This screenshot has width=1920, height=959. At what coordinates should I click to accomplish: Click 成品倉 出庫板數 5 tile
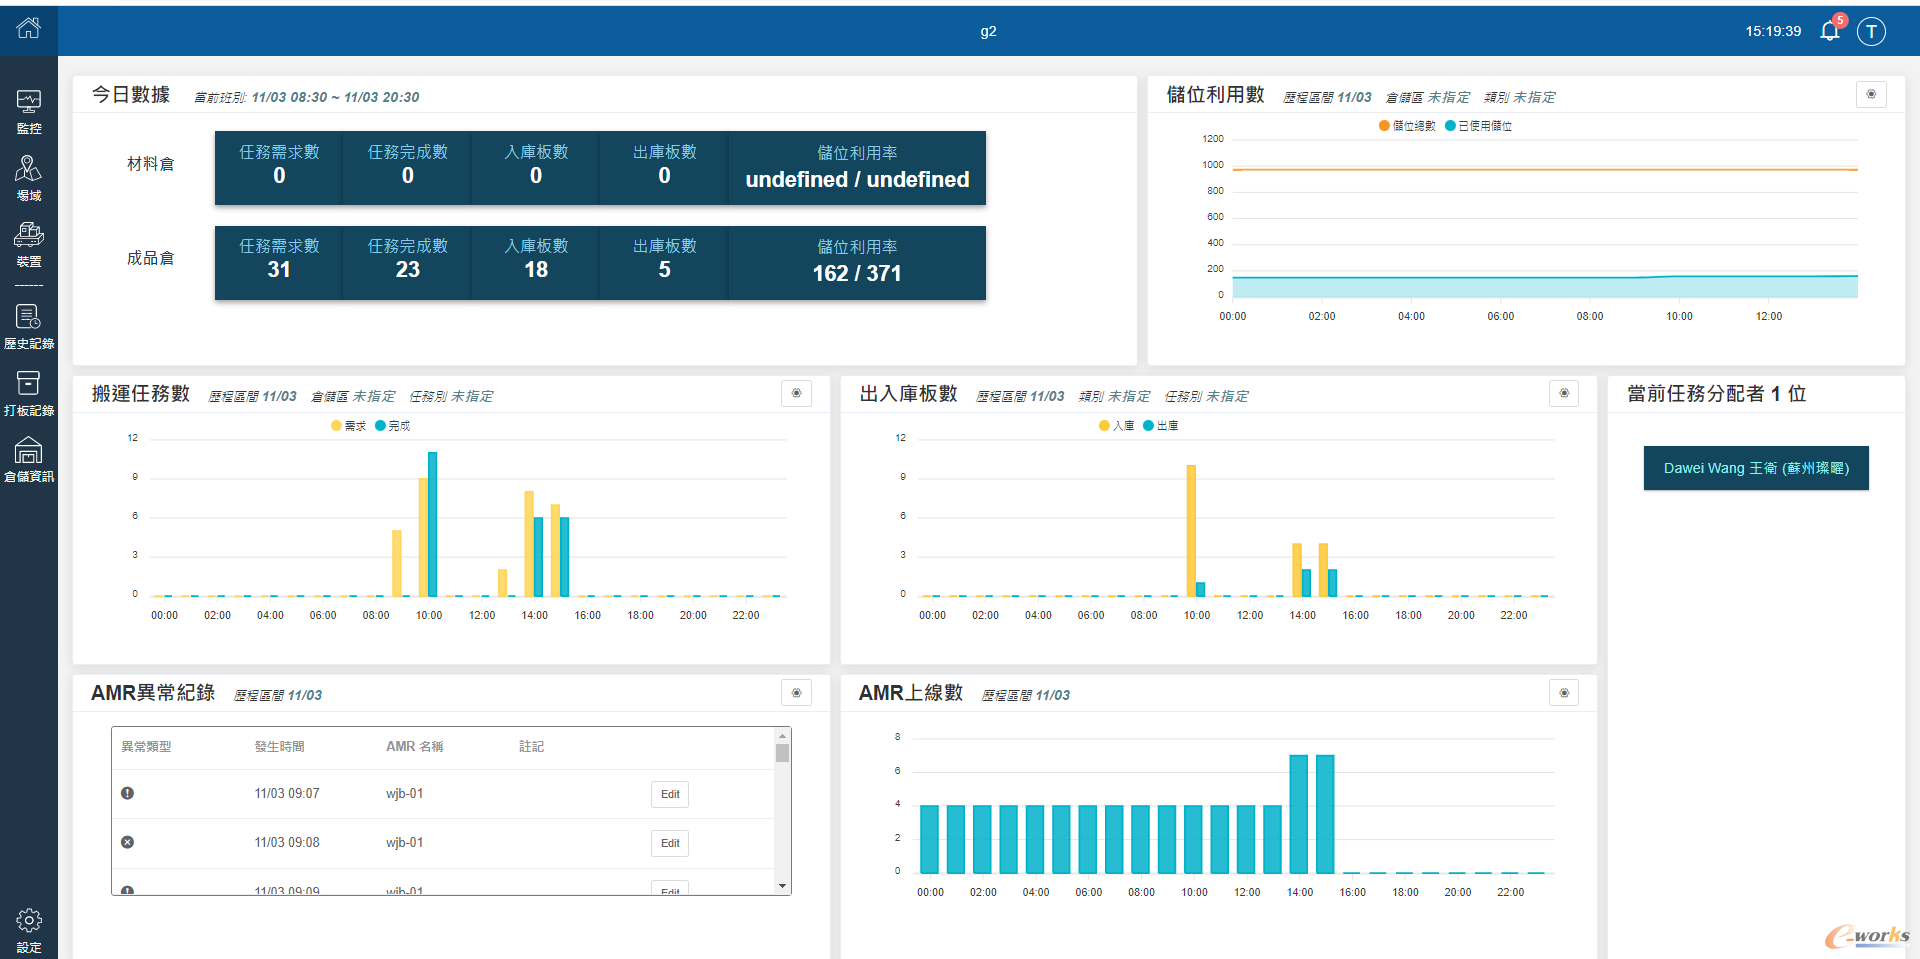click(664, 262)
